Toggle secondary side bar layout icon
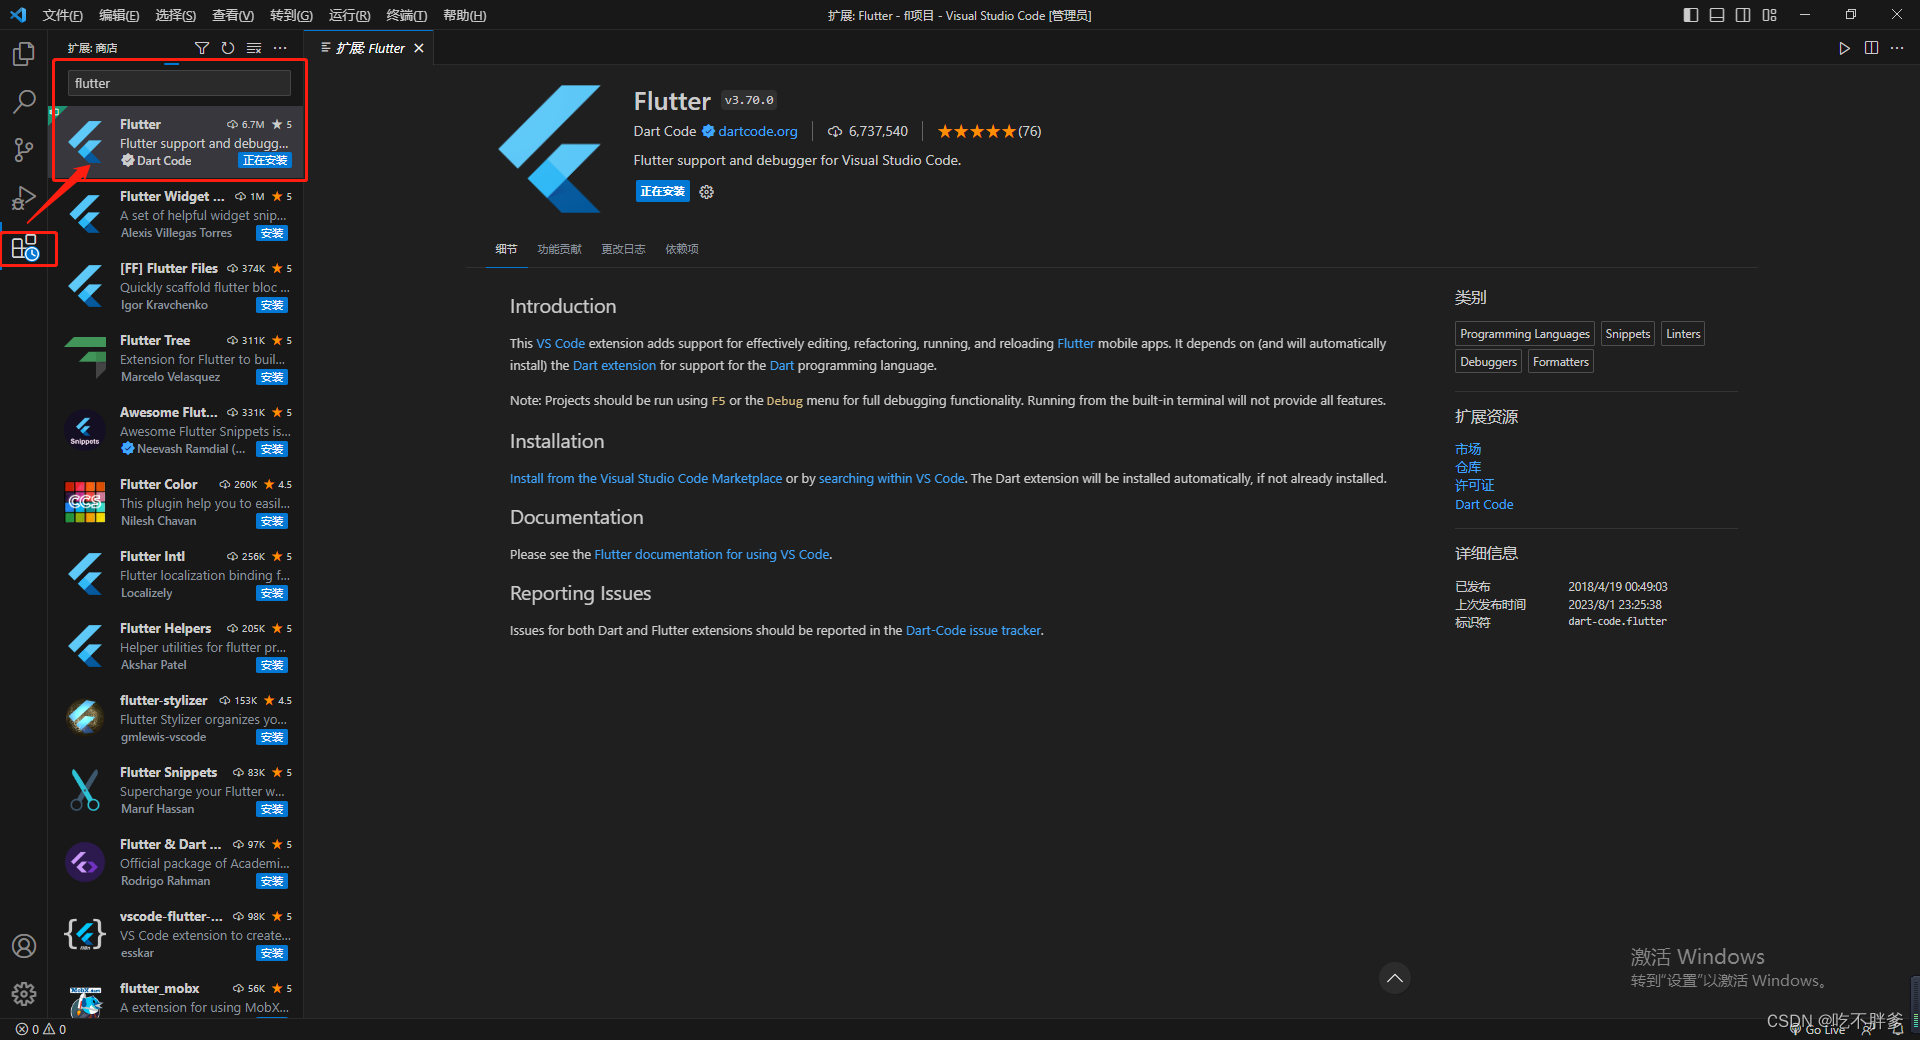Image resolution: width=1920 pixels, height=1040 pixels. [1743, 15]
